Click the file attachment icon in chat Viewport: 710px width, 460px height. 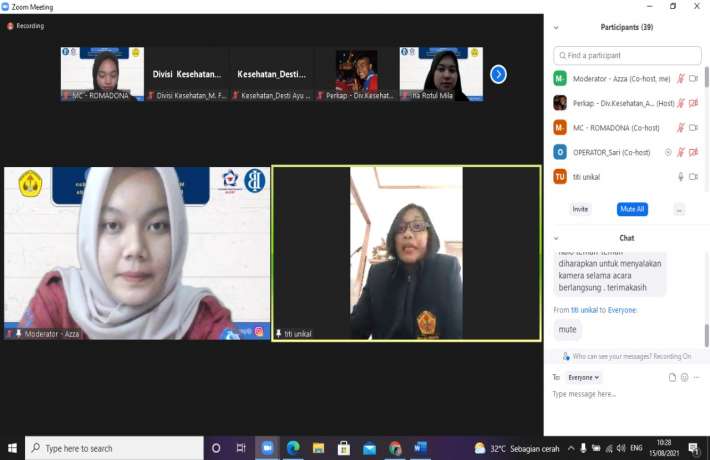(672, 377)
